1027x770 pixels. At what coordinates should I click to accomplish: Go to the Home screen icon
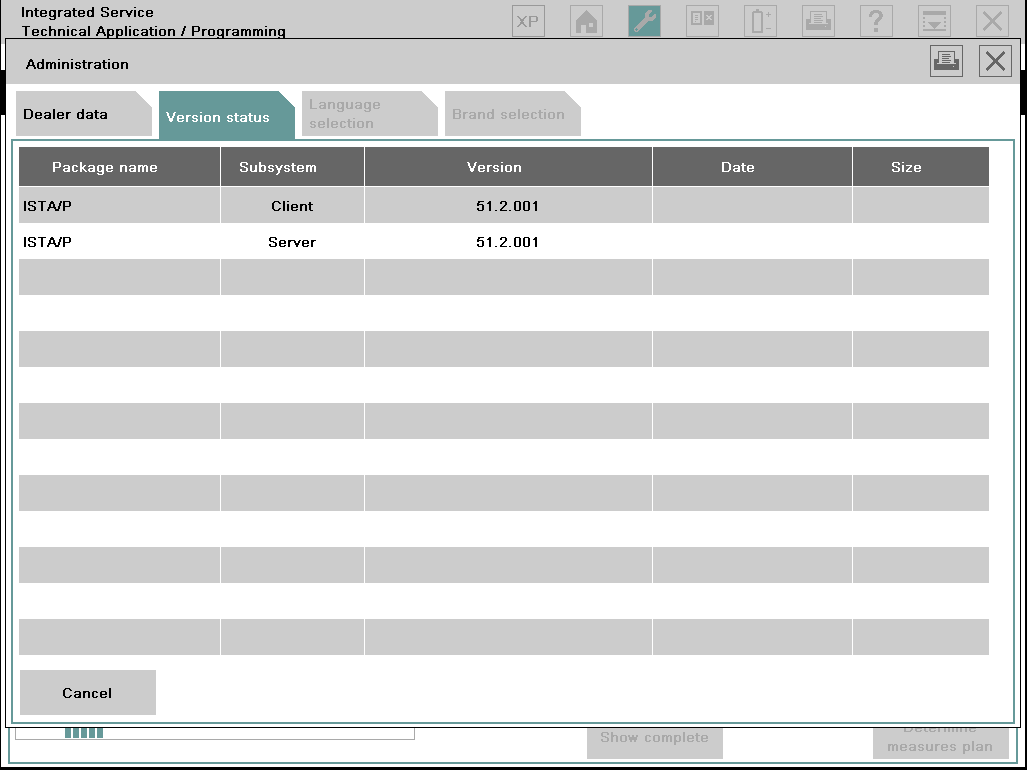click(x=586, y=21)
